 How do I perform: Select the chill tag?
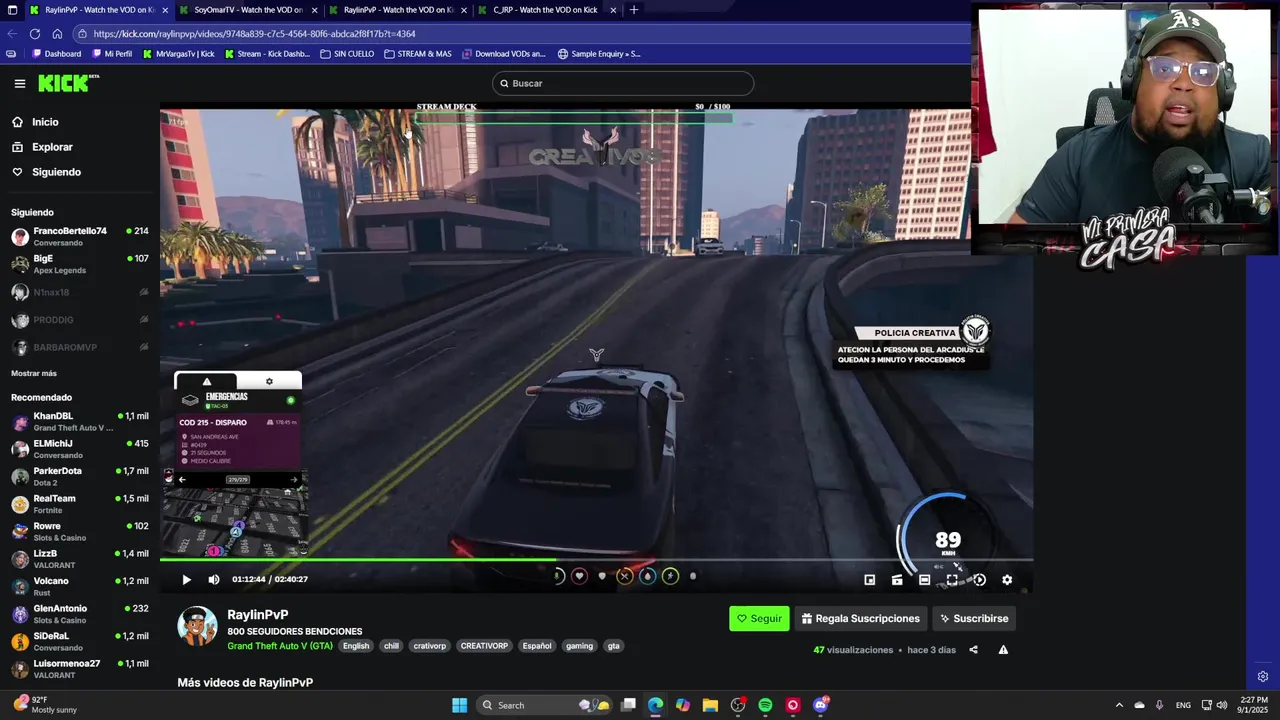point(391,646)
